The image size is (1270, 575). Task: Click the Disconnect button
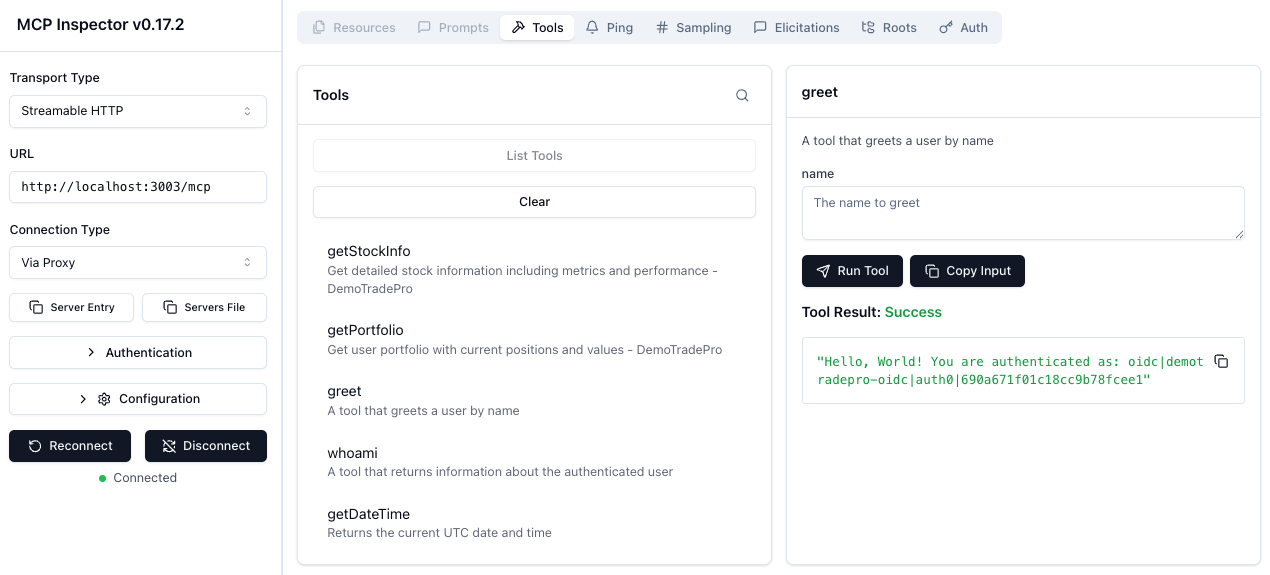pyautogui.click(x=205, y=446)
